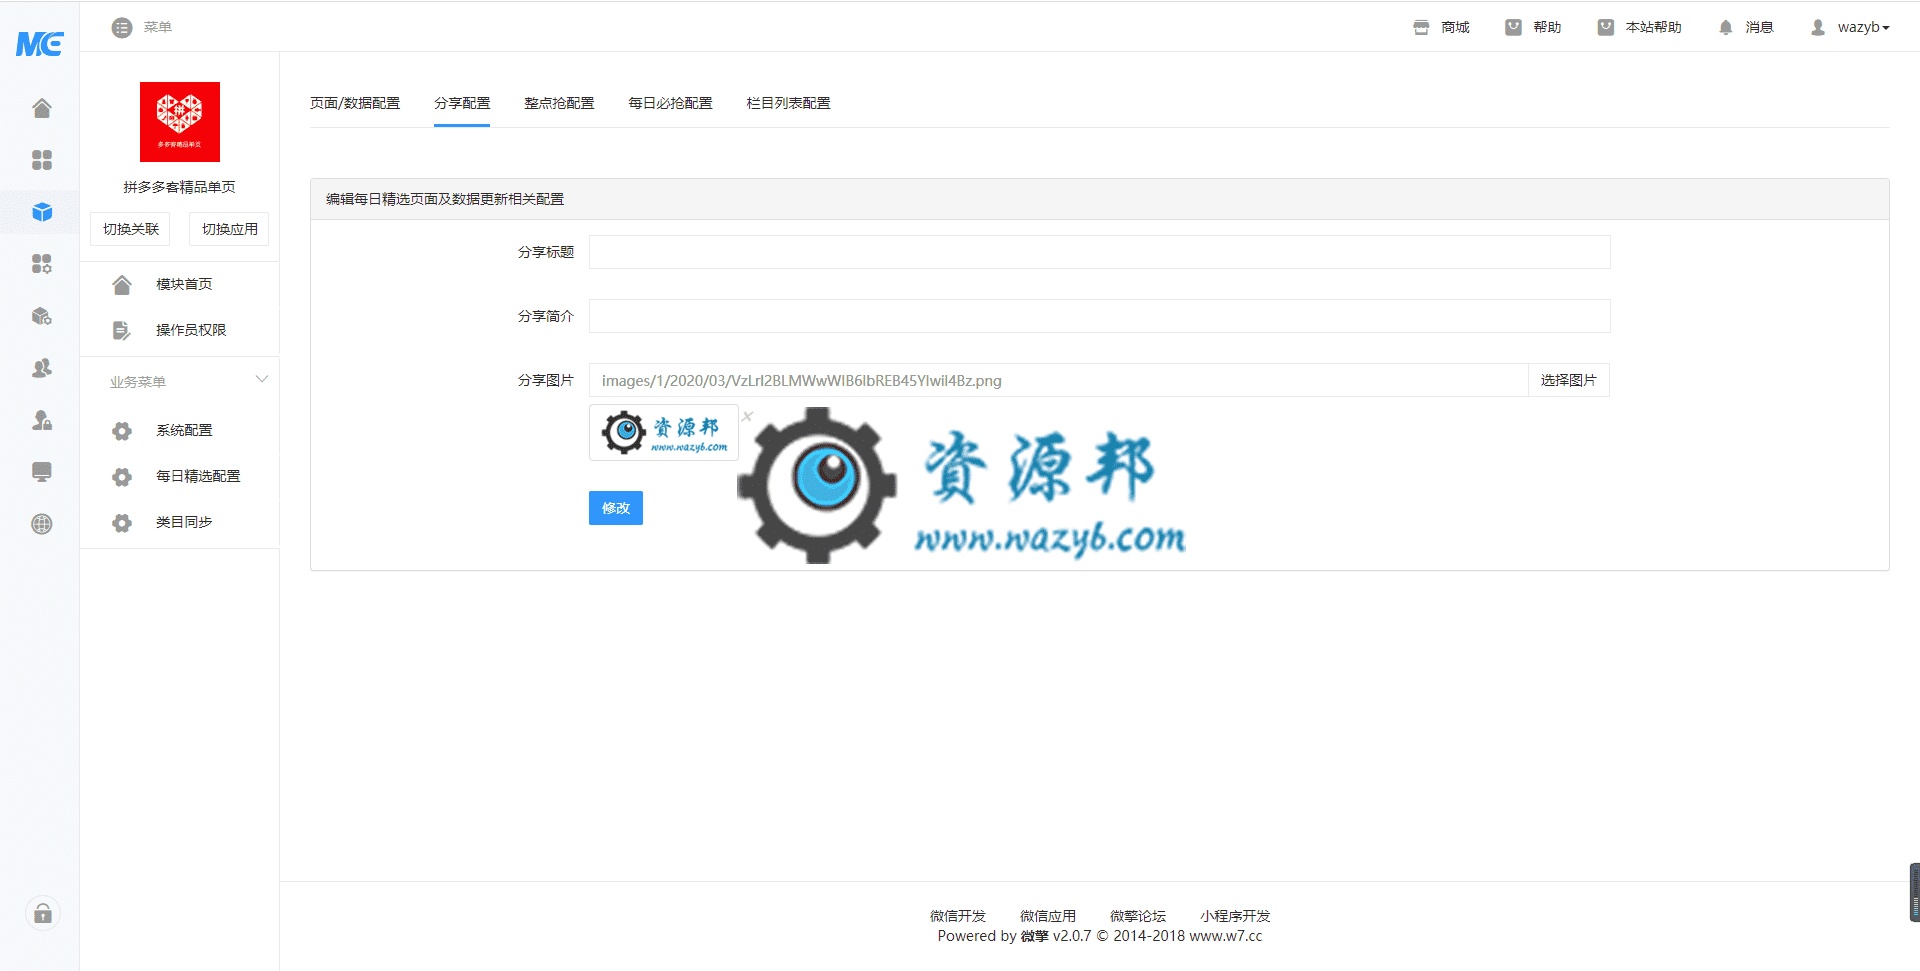Image resolution: width=1920 pixels, height=971 pixels.
Task: Click the 分享标题 input field
Action: coord(1099,252)
